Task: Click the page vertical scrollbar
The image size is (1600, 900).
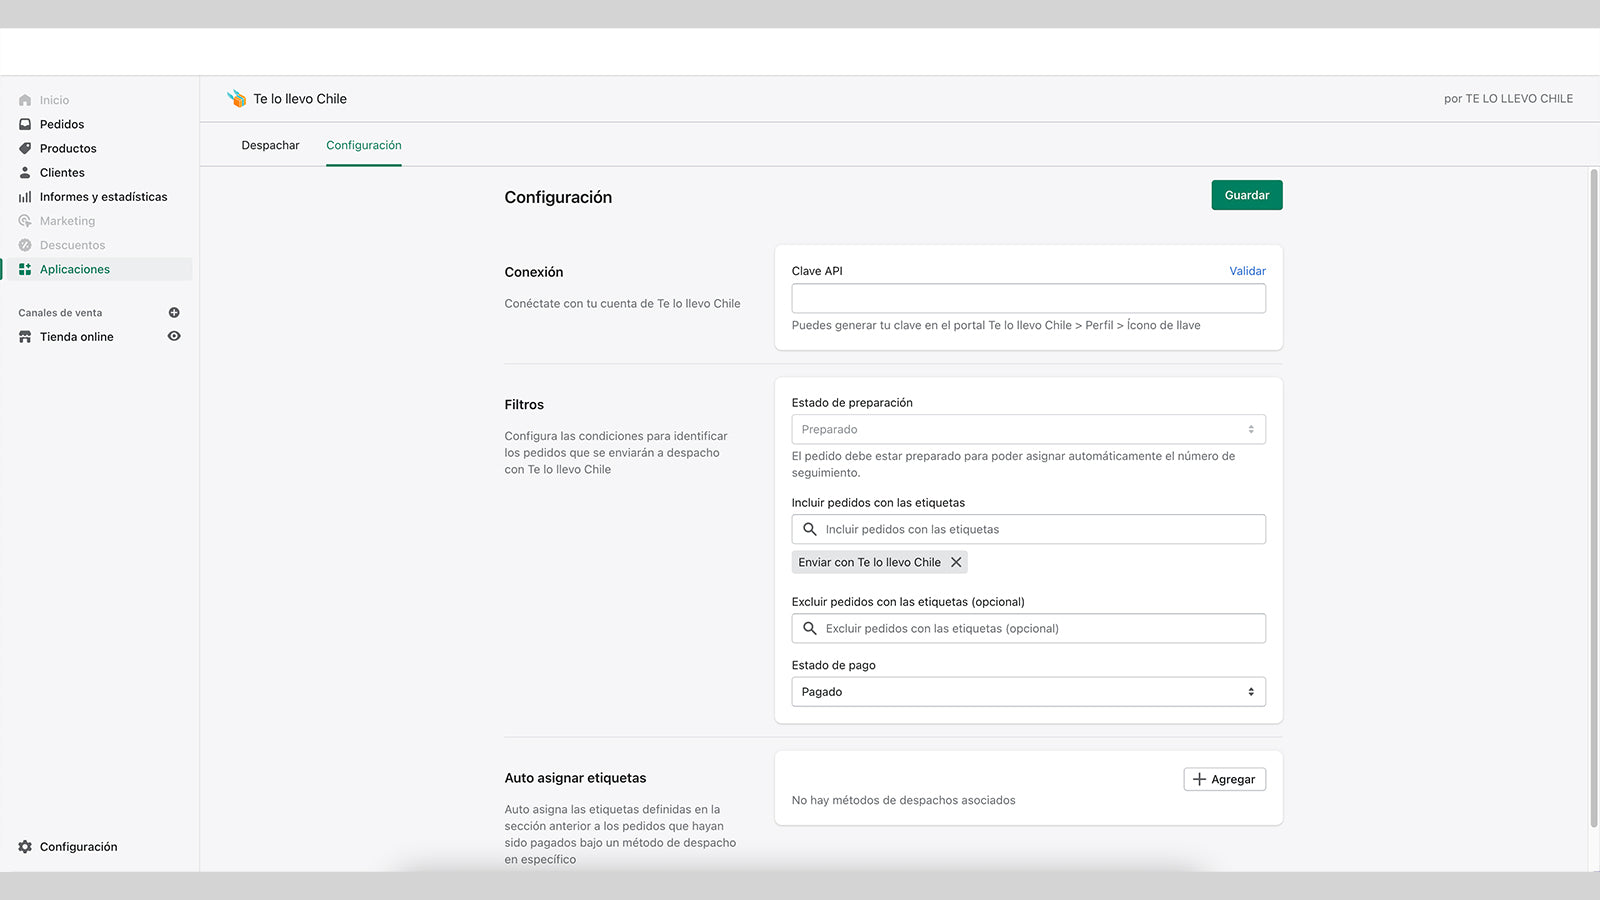Action: tap(1594, 498)
